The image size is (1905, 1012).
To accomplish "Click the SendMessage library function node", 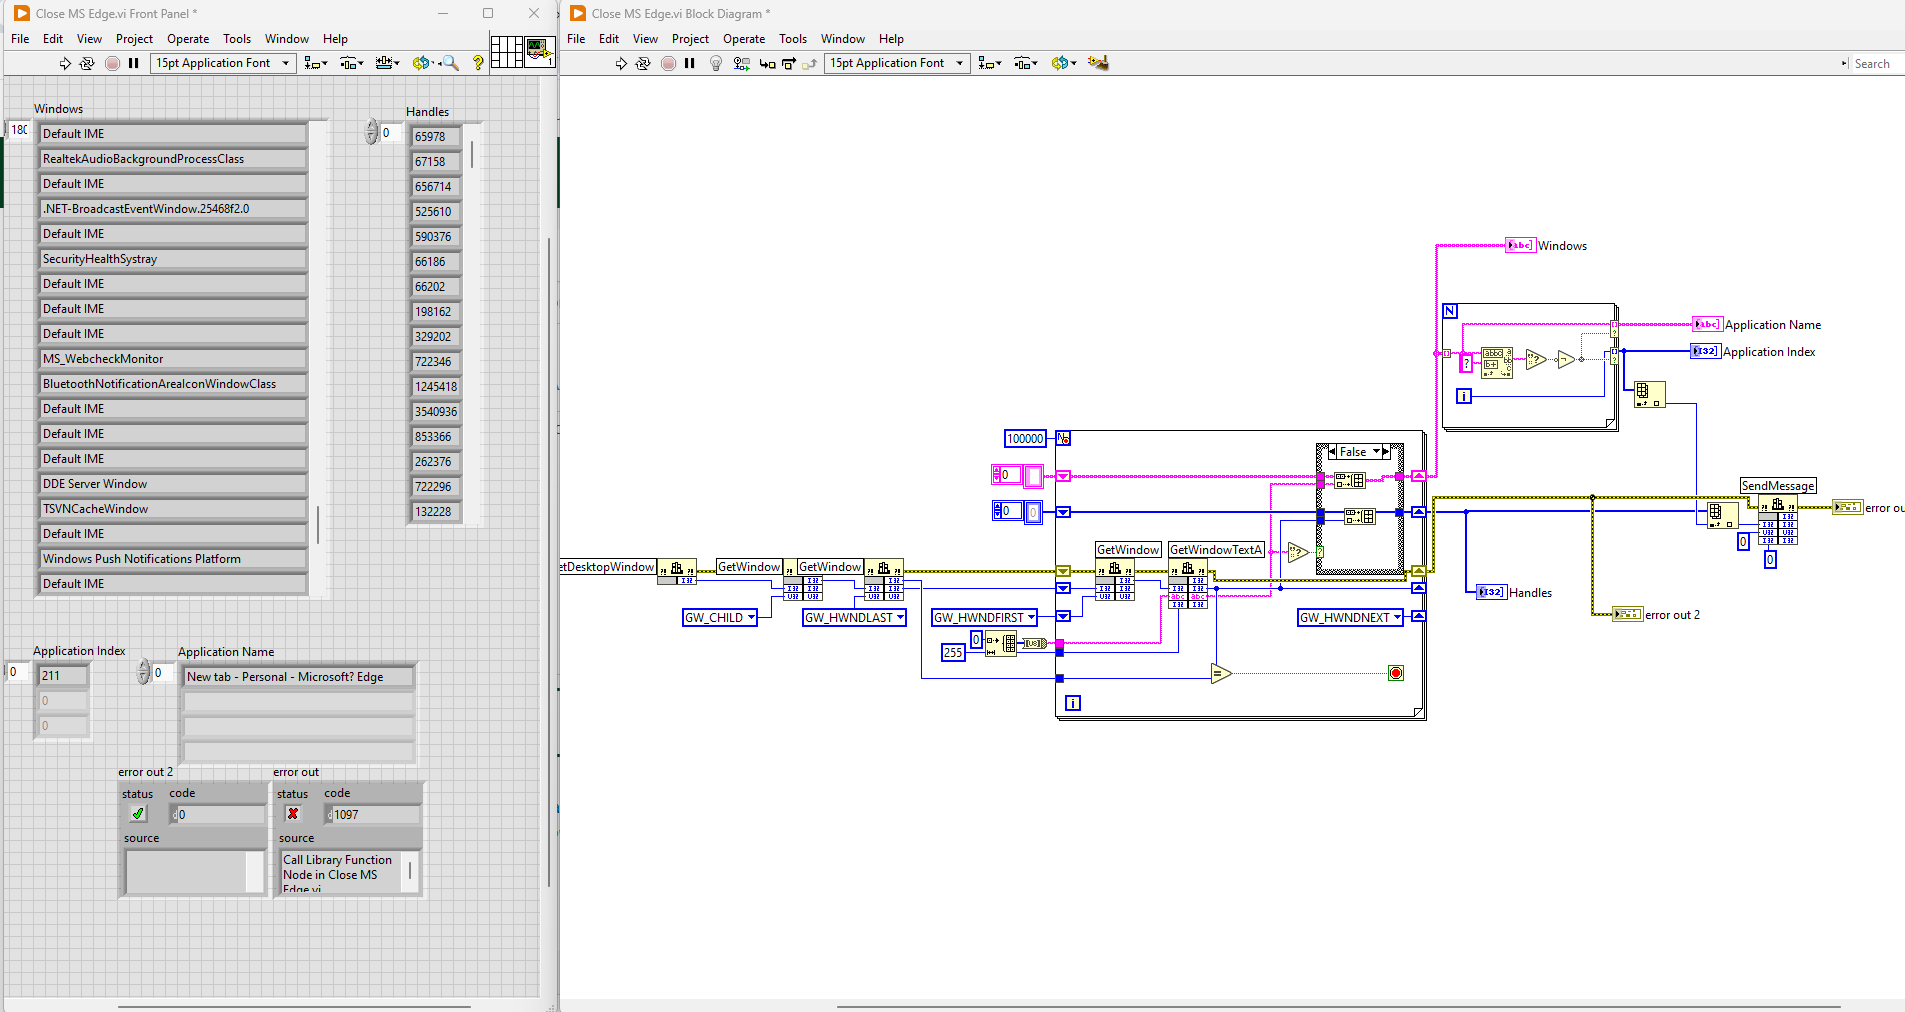I will point(1777,504).
